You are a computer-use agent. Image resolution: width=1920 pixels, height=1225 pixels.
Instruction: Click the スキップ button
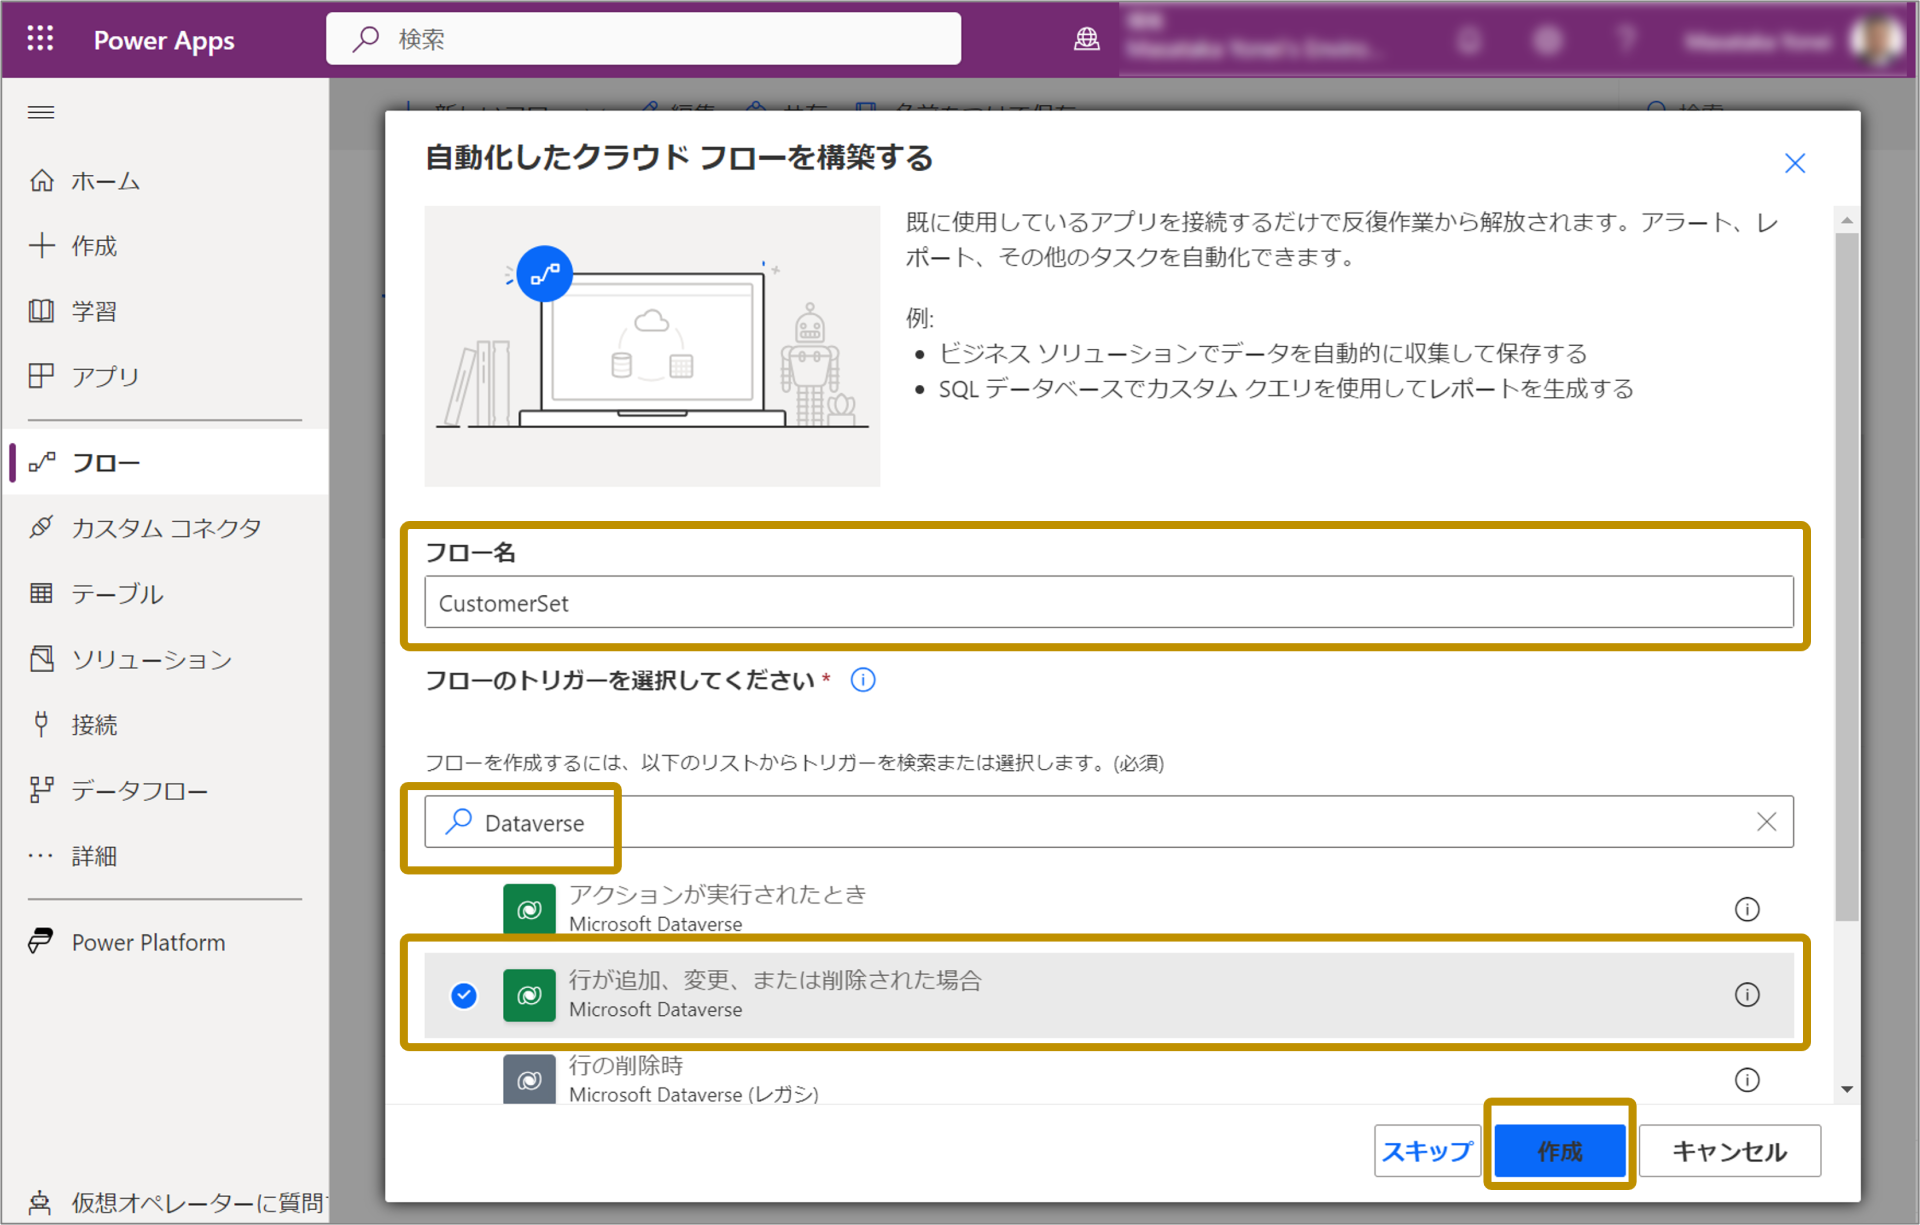pyautogui.click(x=1426, y=1151)
